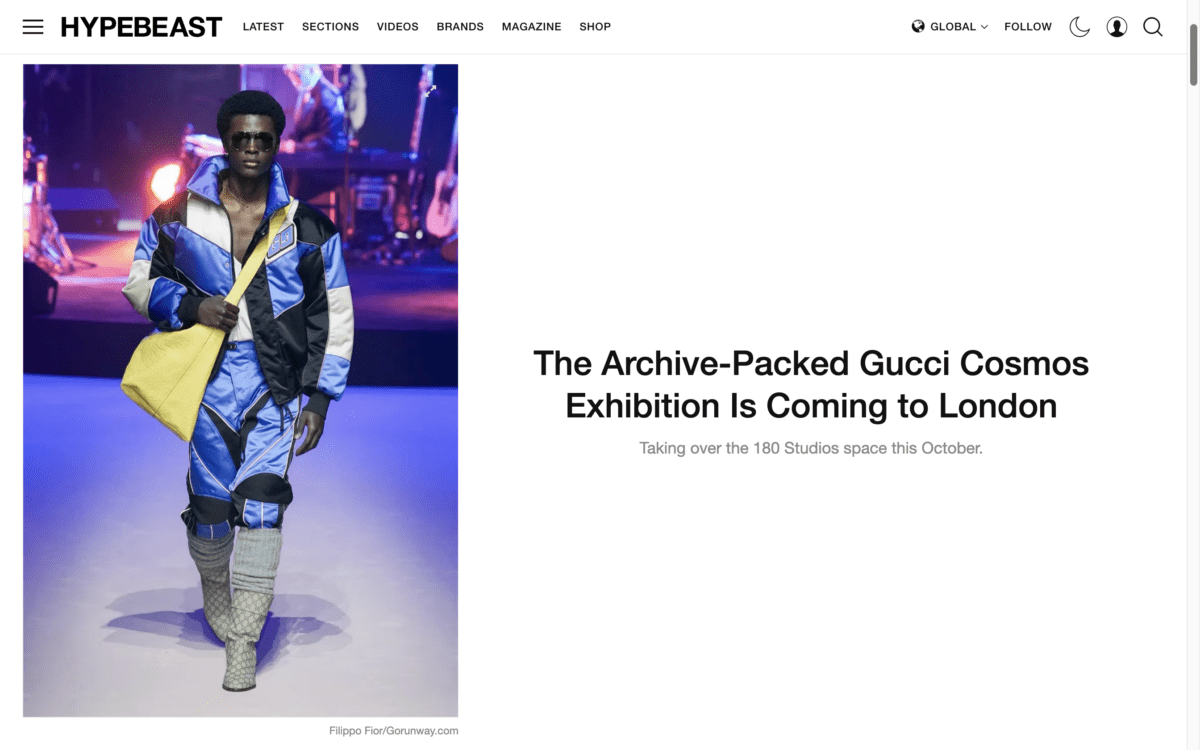Toggle dark mode moon icon

[1079, 27]
